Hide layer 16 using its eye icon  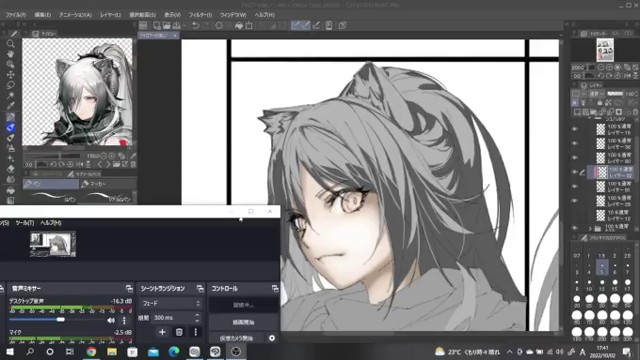coord(575,129)
